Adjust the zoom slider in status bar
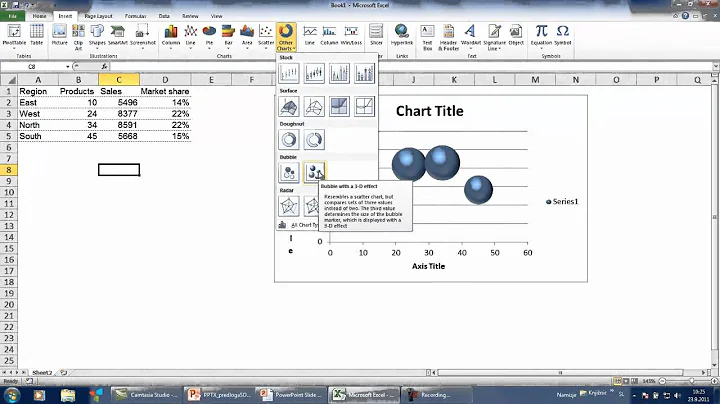This screenshot has width=720, height=404. 691,381
